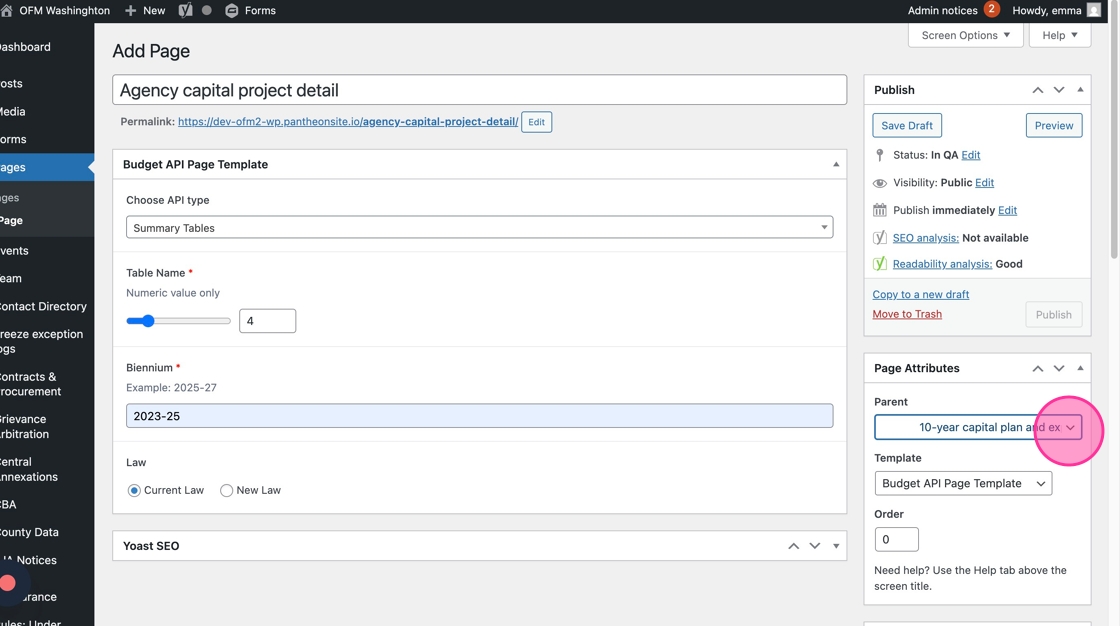Click the Forms icon in admin bar

tap(232, 10)
